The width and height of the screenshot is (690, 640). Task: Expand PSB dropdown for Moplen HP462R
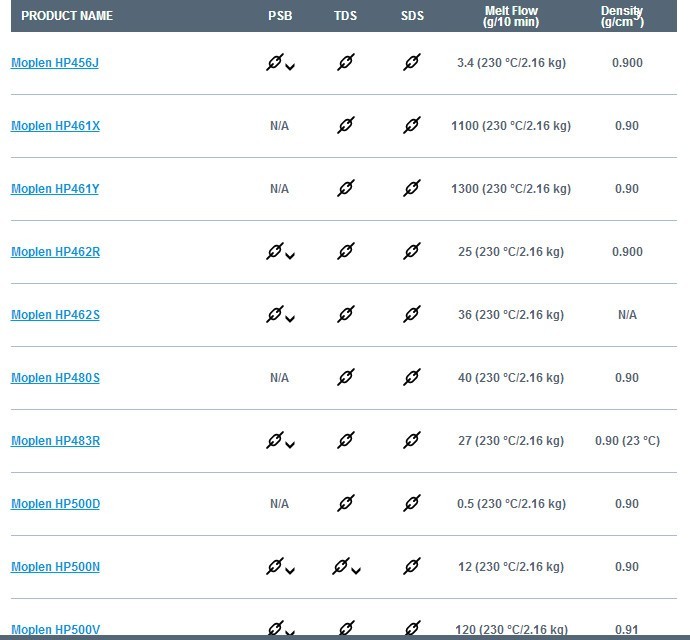[290, 256]
